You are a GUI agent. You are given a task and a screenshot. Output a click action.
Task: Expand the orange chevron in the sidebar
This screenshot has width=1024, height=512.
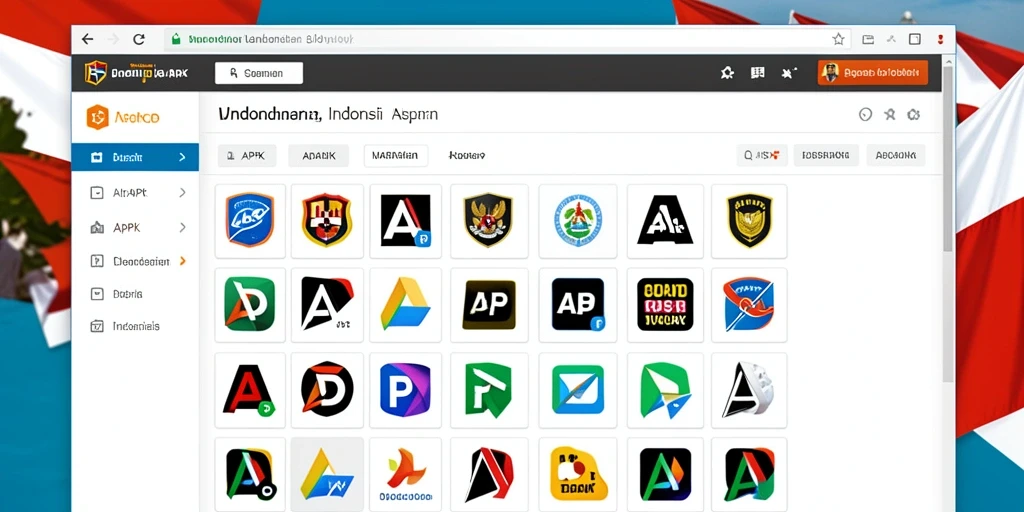pos(182,261)
